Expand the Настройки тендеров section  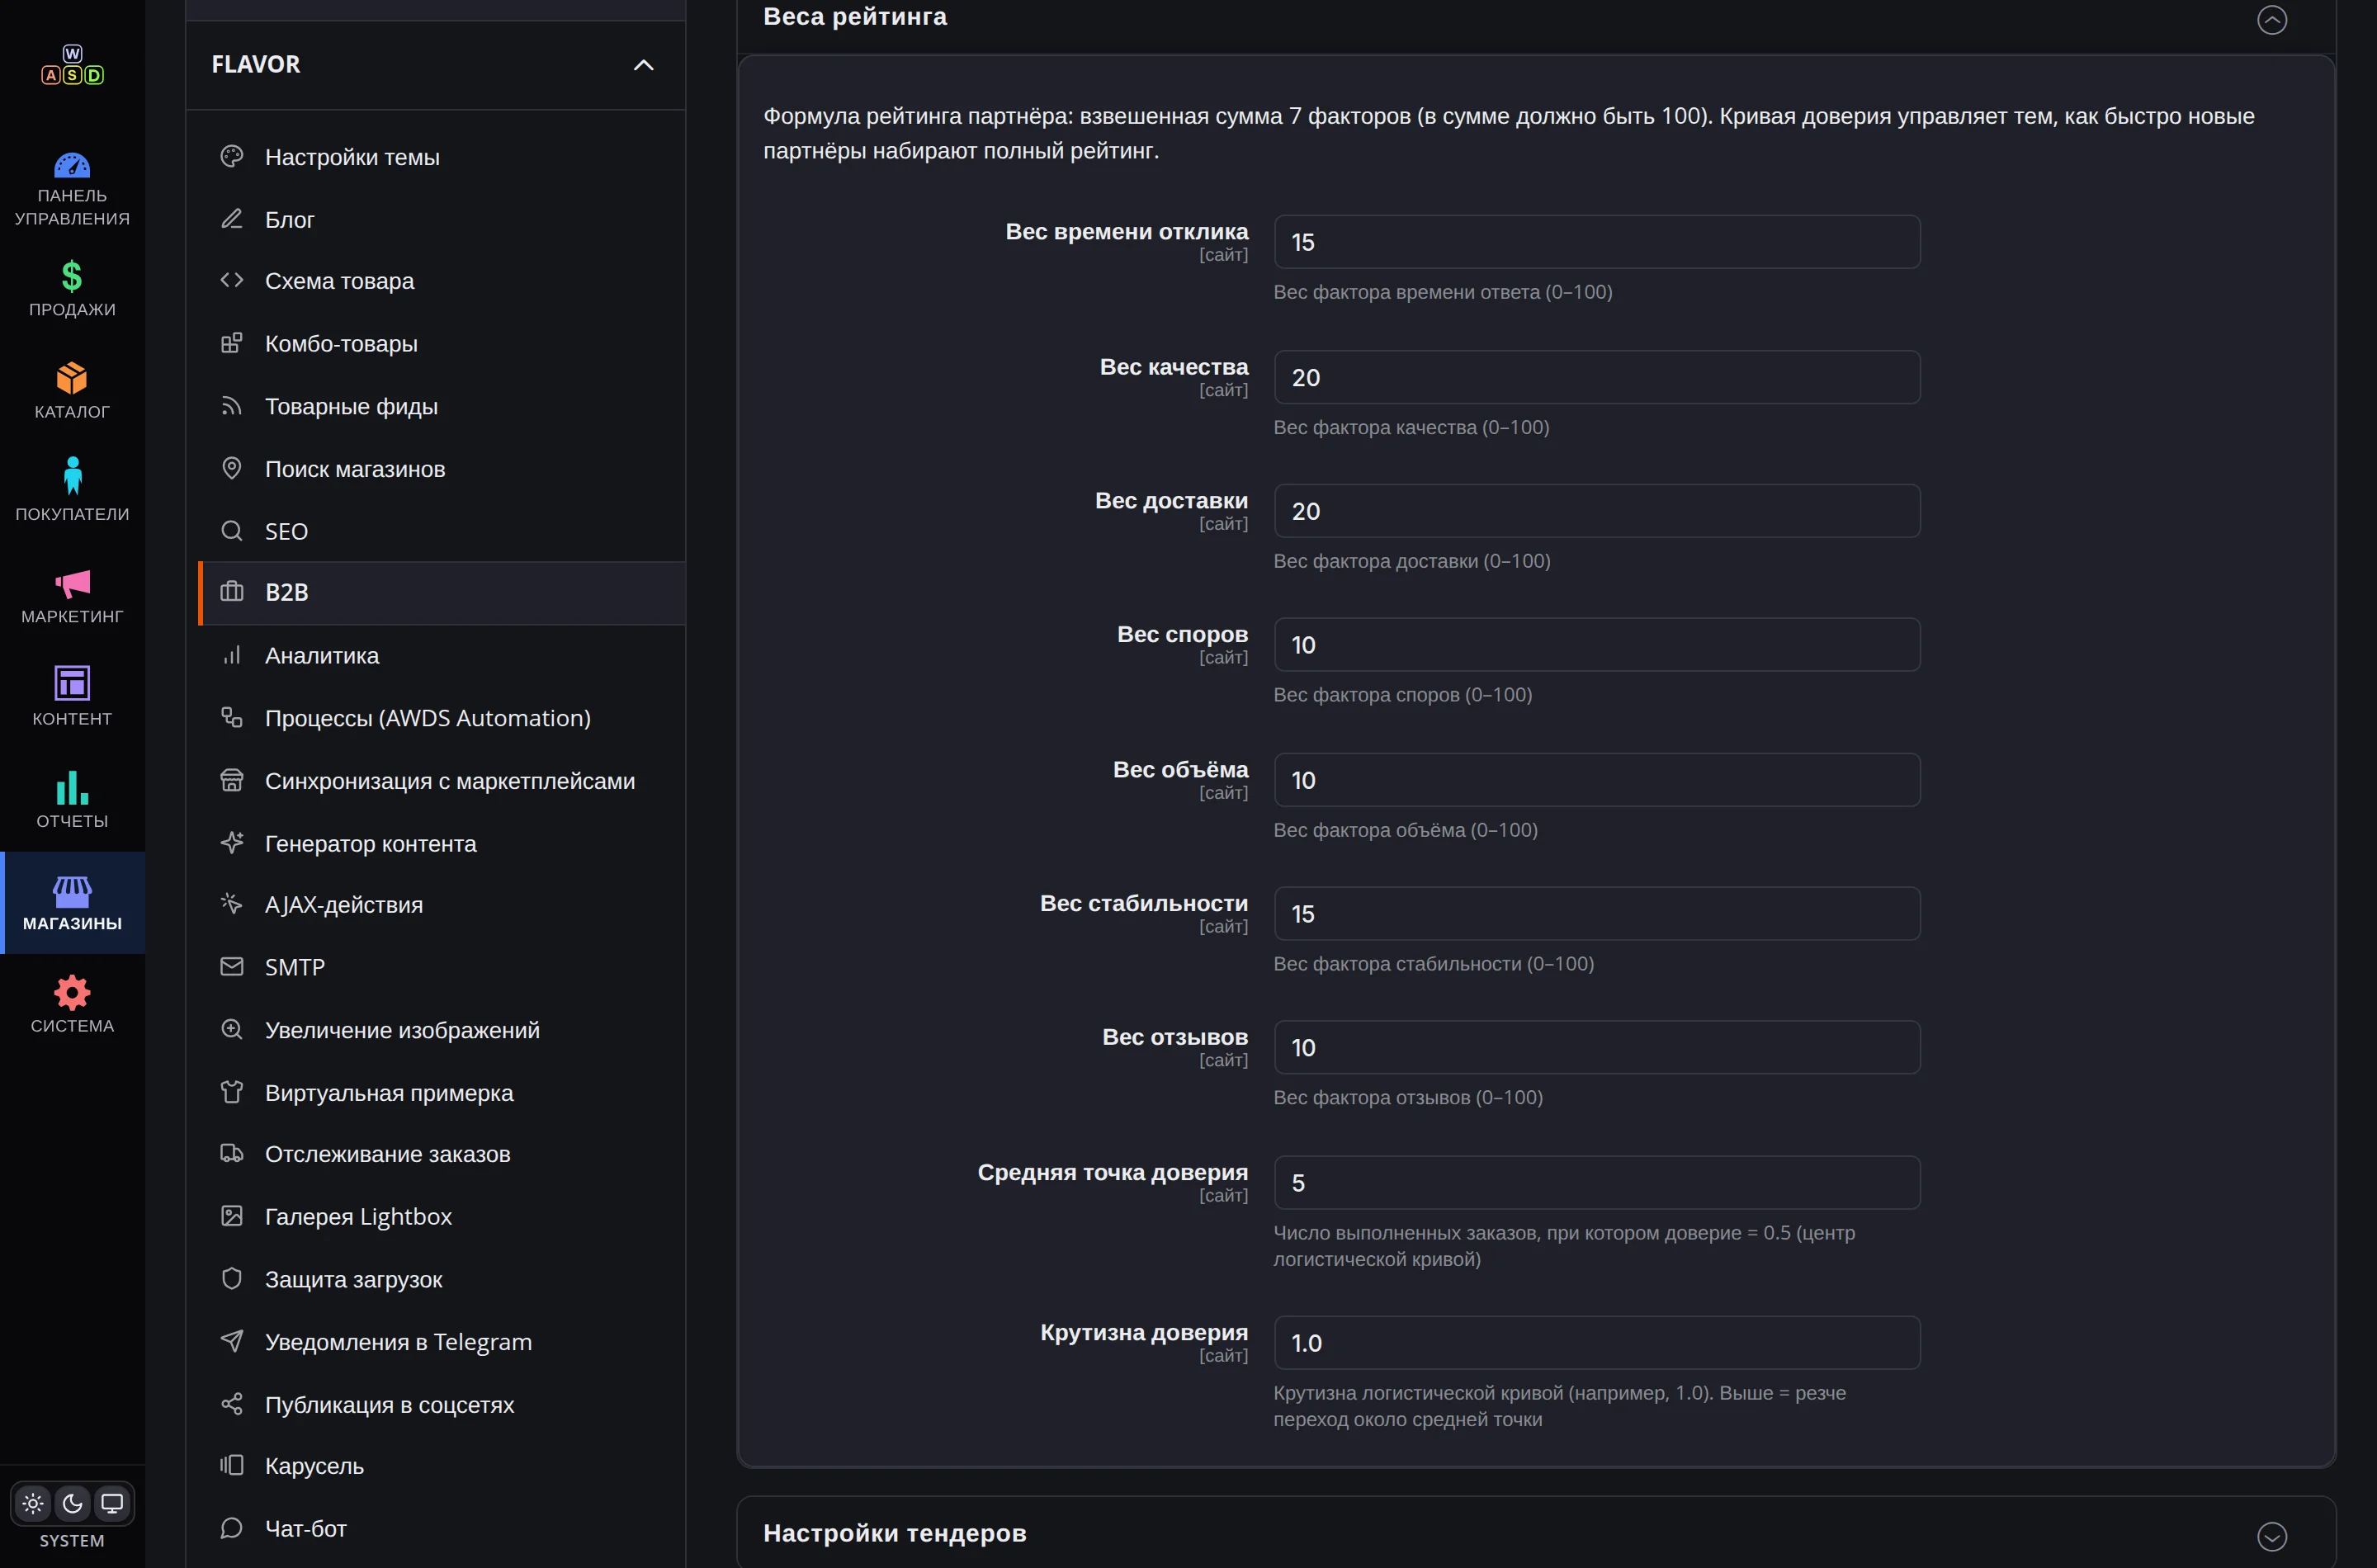(2272, 1536)
